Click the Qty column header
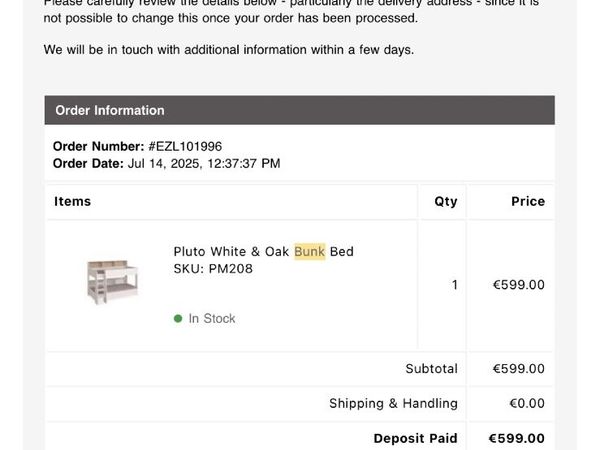Screen dimensions: 600x450 [x=446, y=202]
